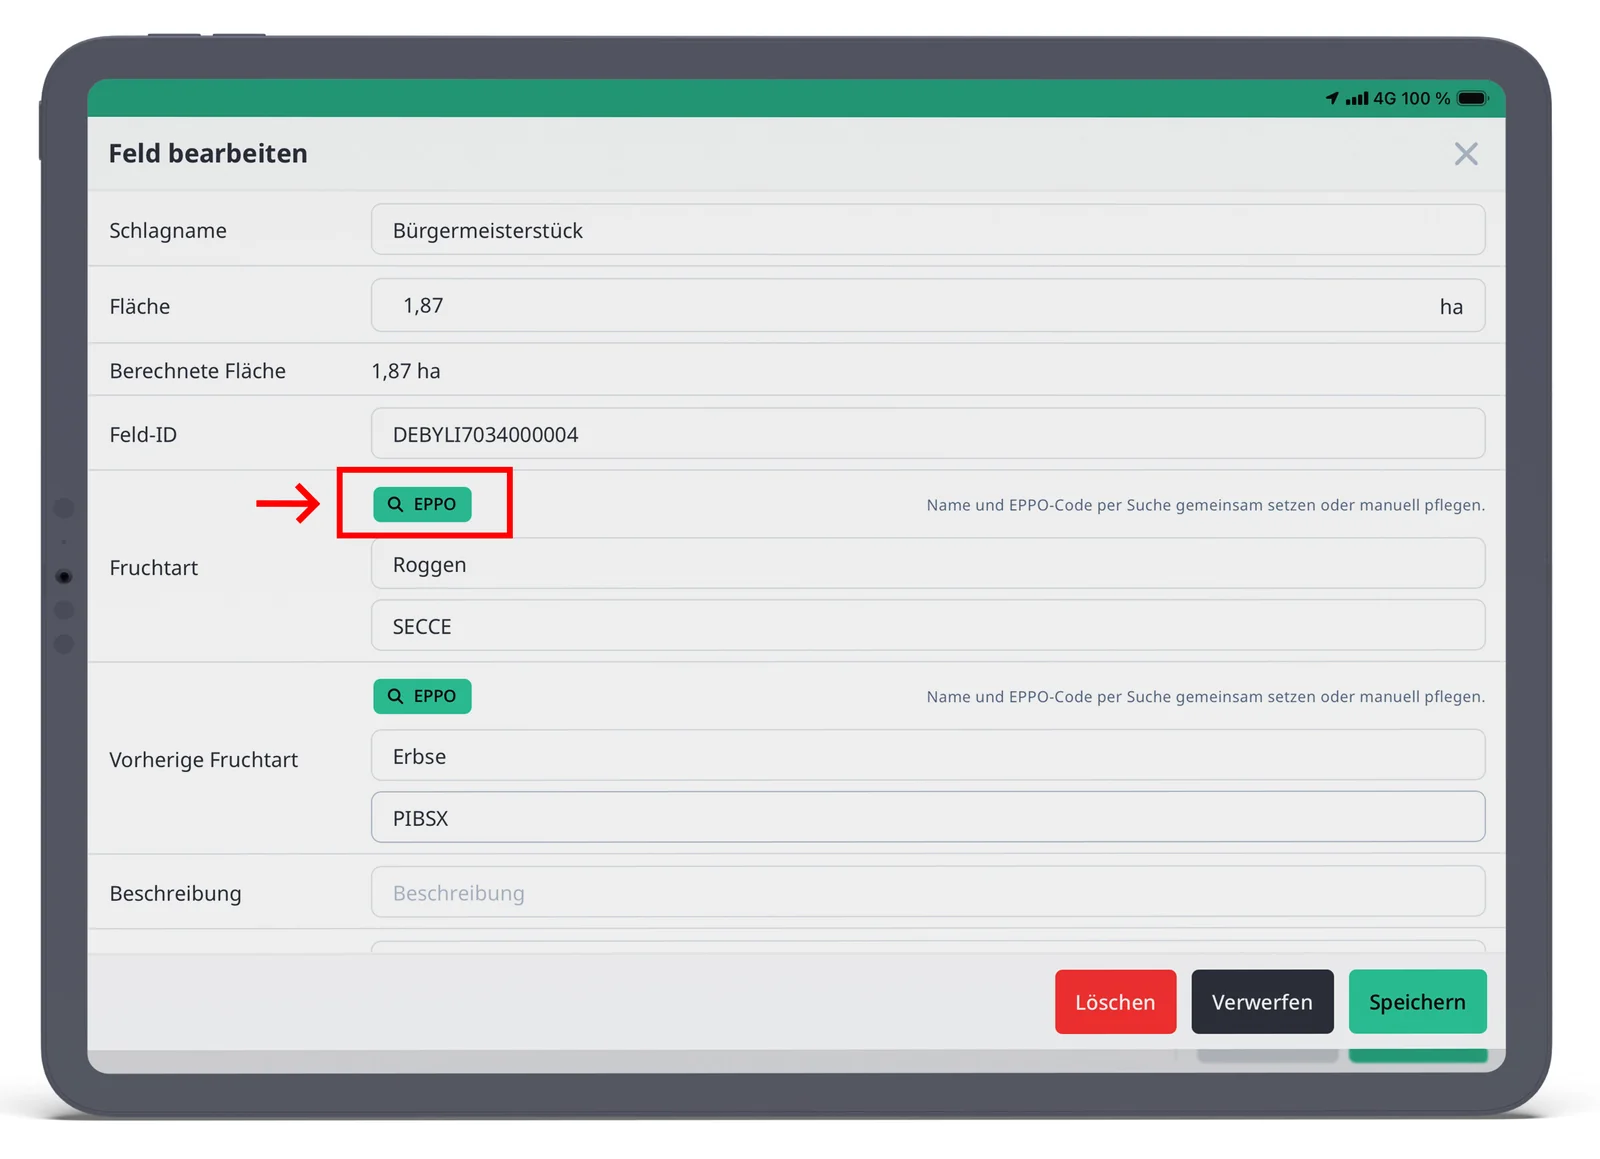1600x1159 pixels.
Task: Click the EPPO search button for Fruchtart
Action: [x=422, y=504]
